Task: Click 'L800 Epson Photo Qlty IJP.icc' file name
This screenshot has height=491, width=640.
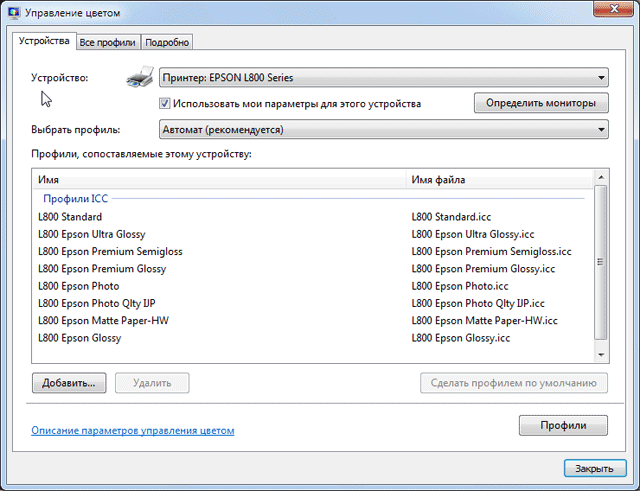Action: pos(478,303)
